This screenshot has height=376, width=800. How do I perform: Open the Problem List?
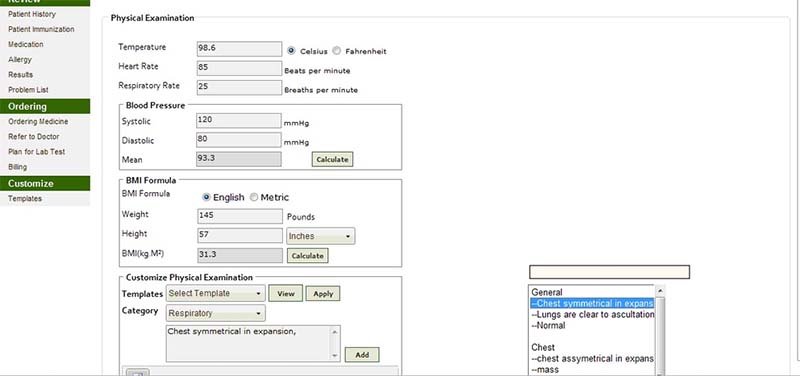point(28,90)
